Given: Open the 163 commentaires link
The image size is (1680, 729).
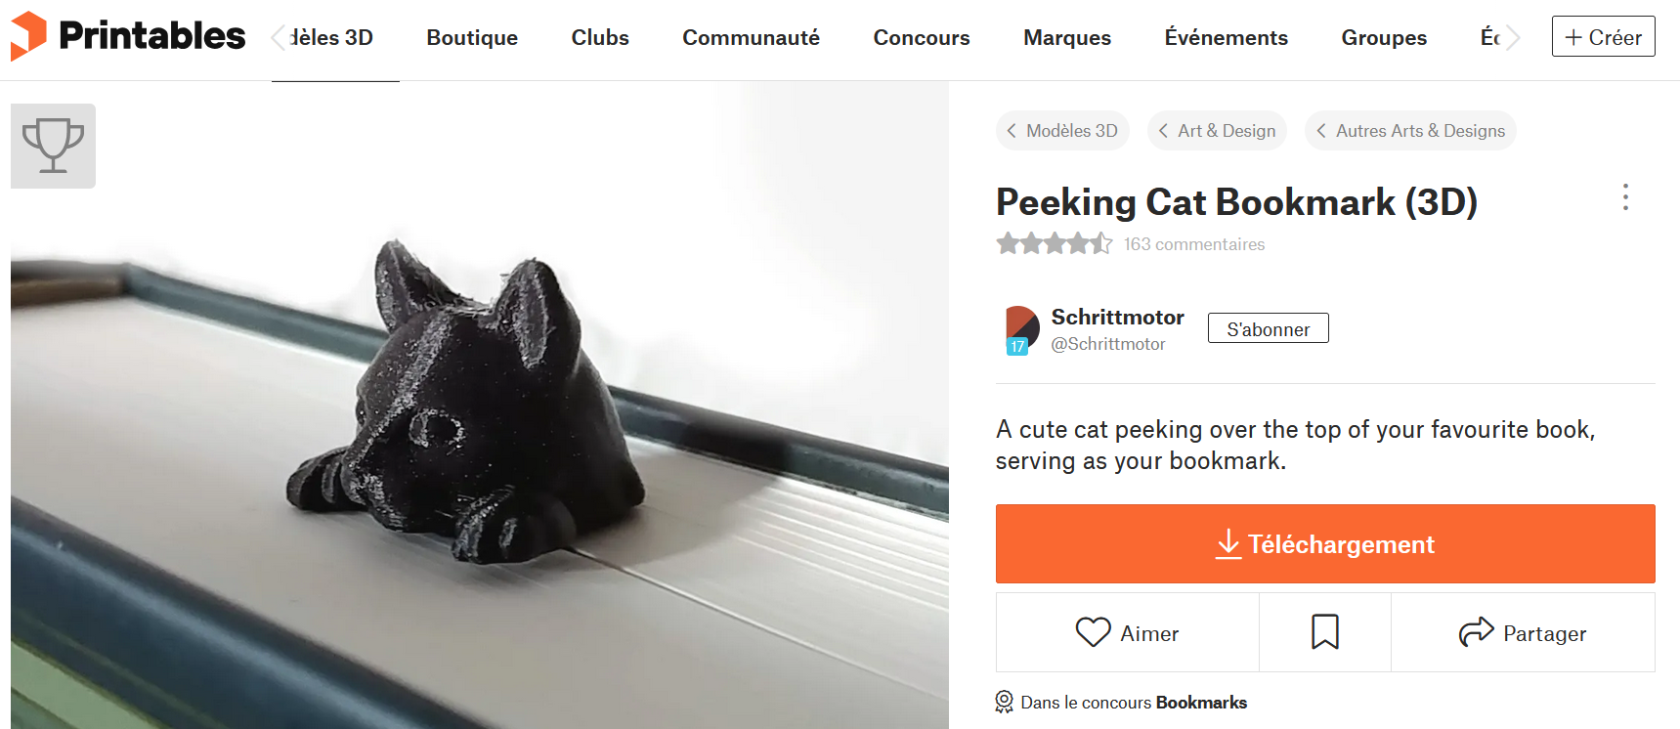Looking at the screenshot, I should [1194, 245].
